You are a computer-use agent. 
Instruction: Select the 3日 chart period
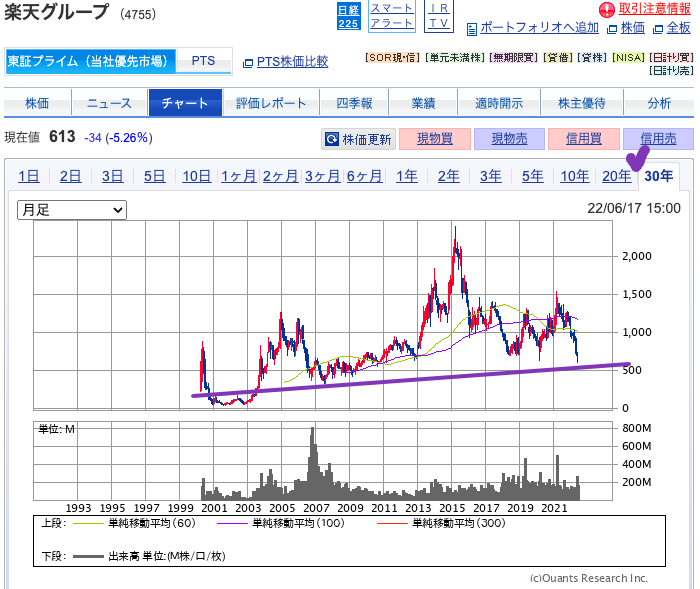pyautogui.click(x=112, y=176)
